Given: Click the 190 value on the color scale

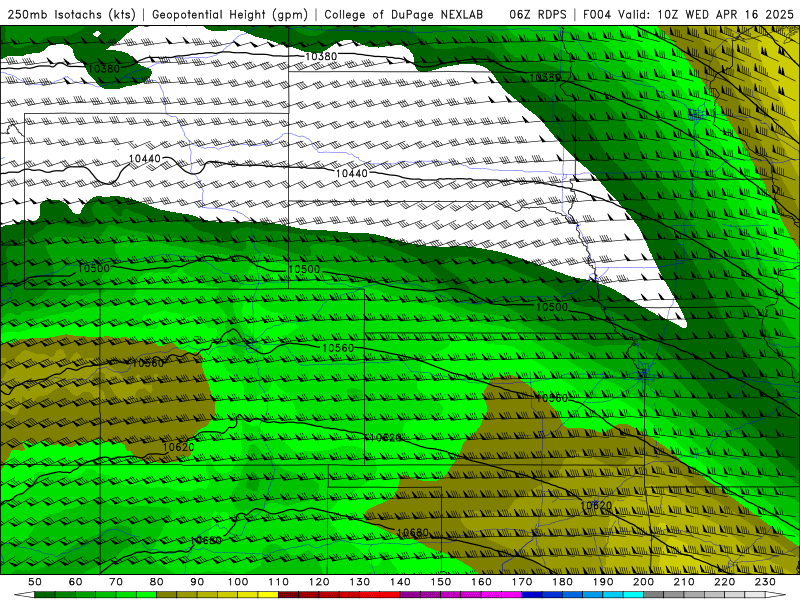Looking at the screenshot, I should 603,582.
